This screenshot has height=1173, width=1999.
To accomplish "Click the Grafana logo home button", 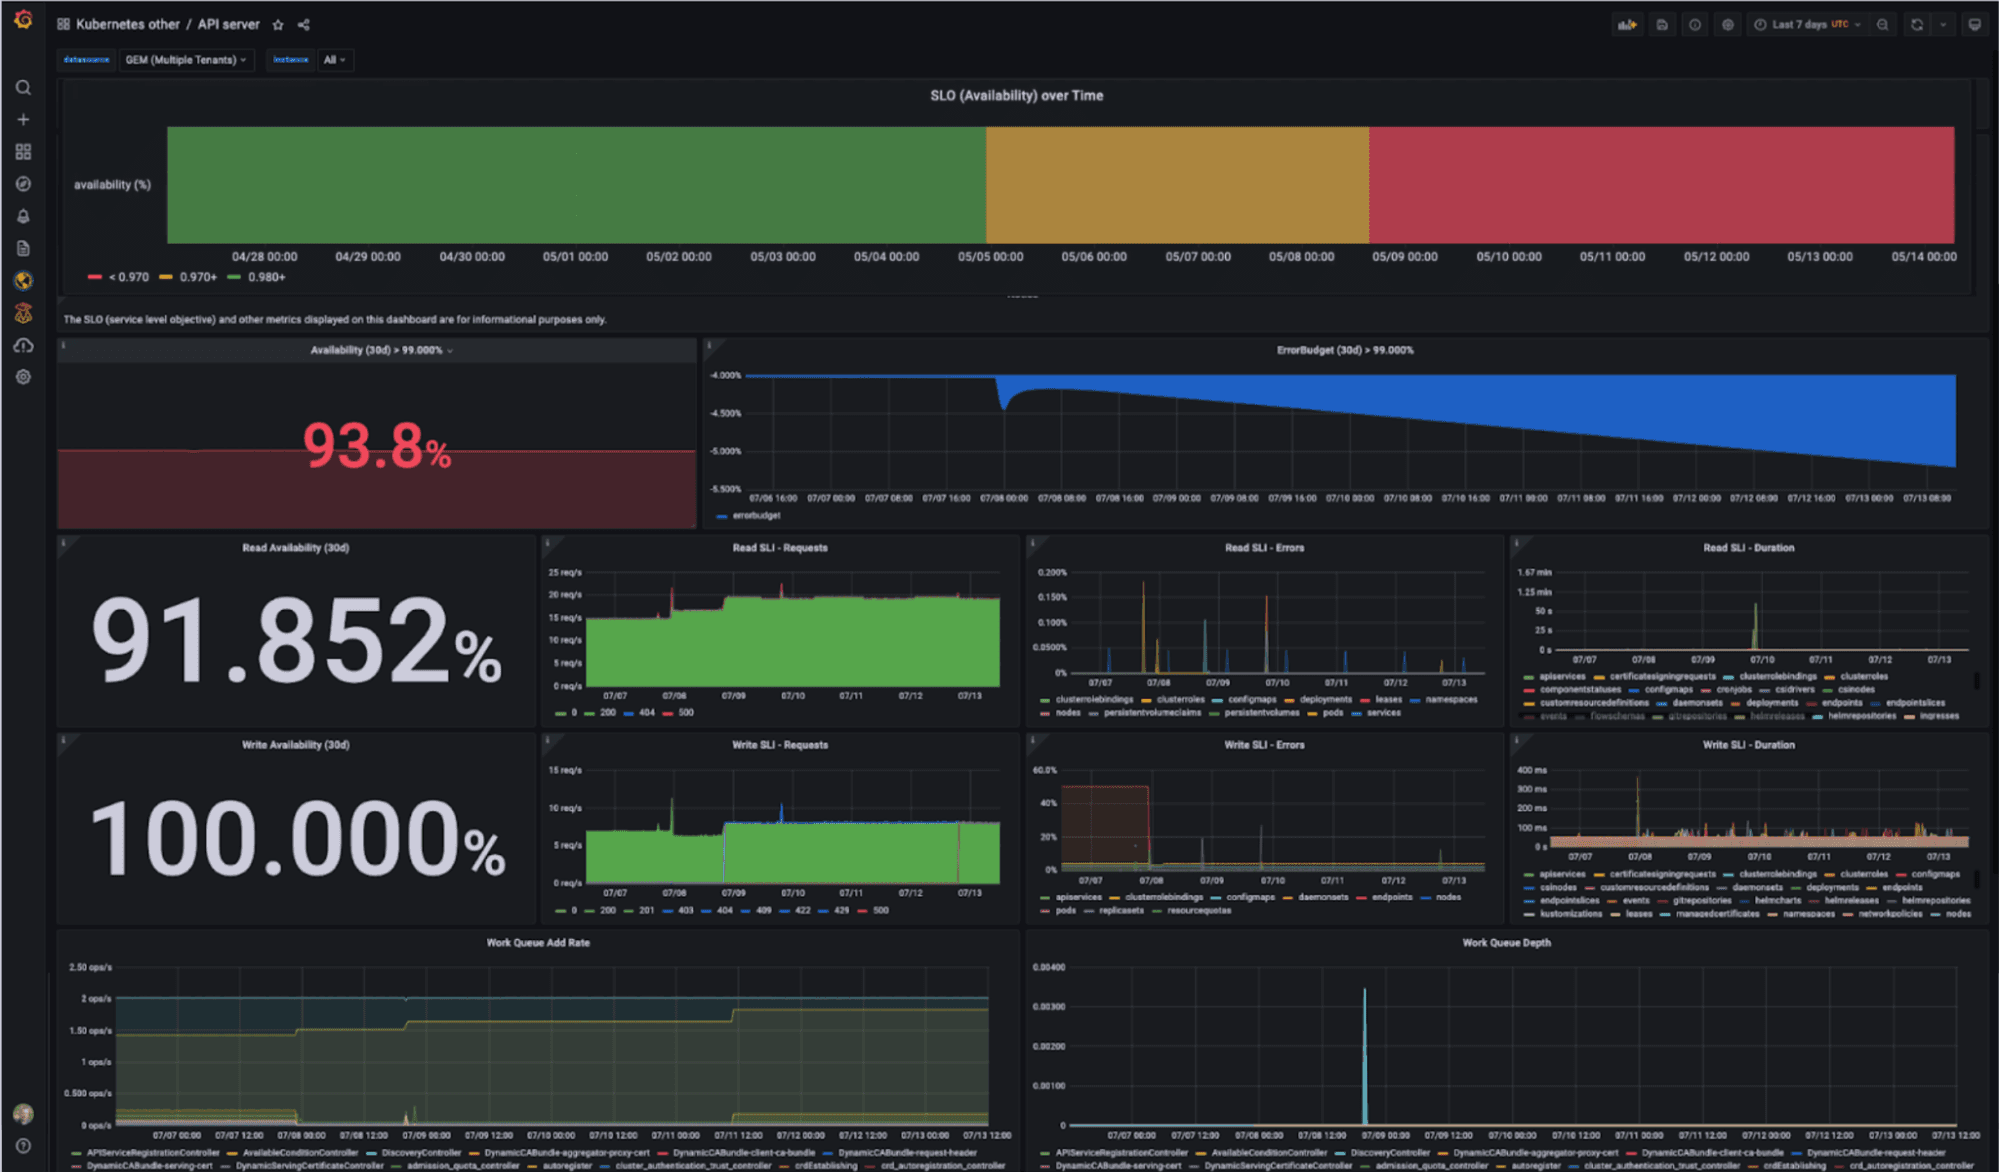I will (23, 20).
